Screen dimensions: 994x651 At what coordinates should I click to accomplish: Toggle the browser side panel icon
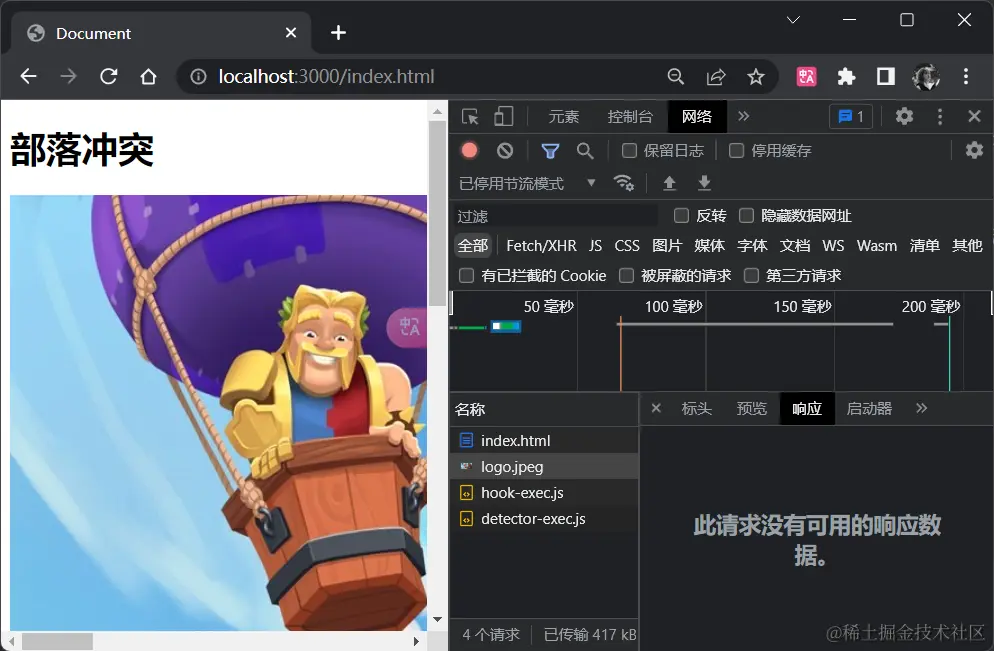click(x=886, y=77)
